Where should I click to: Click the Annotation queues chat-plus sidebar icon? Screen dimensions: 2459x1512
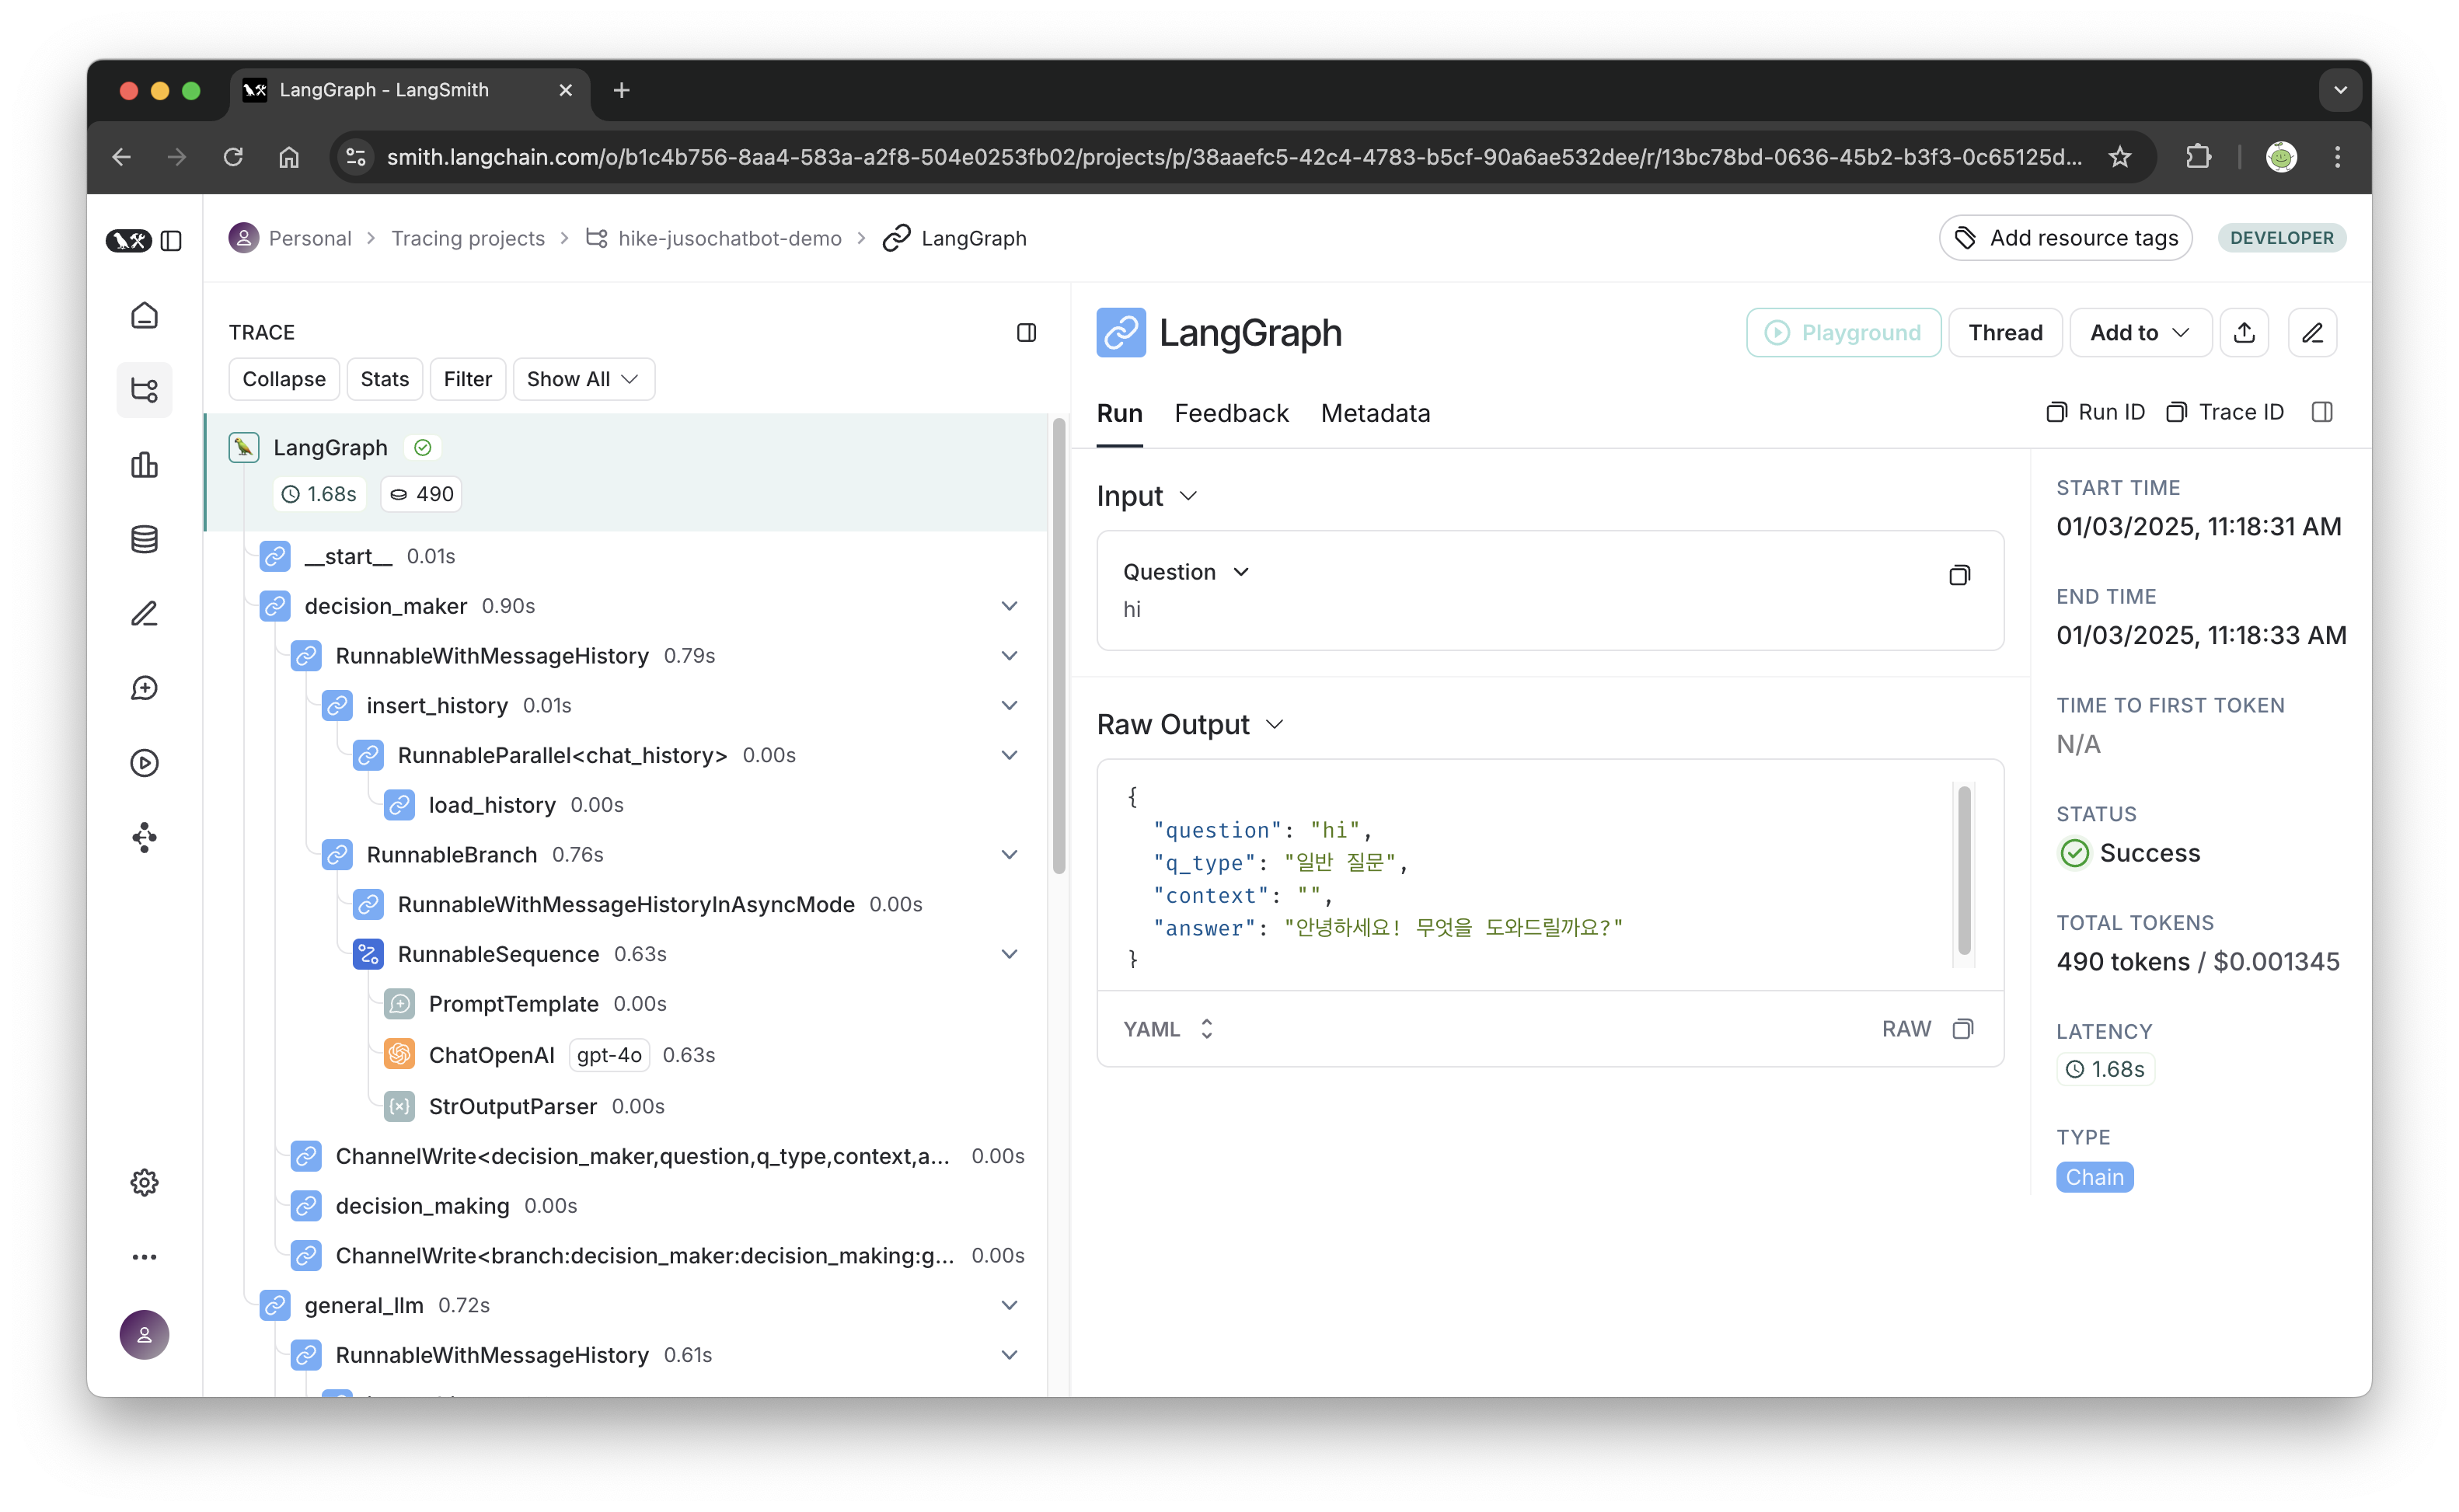pyautogui.click(x=144, y=688)
